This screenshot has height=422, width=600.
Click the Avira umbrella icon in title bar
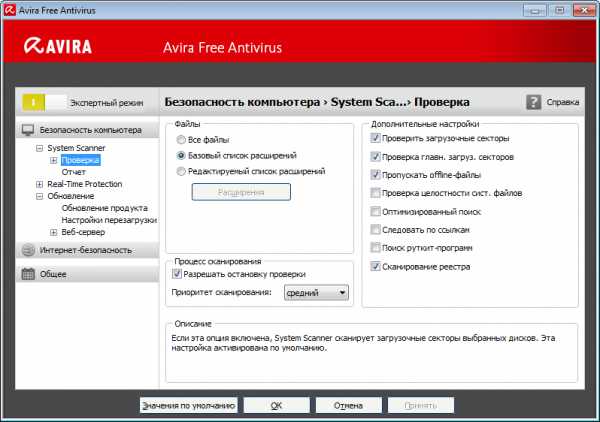pyautogui.click(x=10, y=10)
